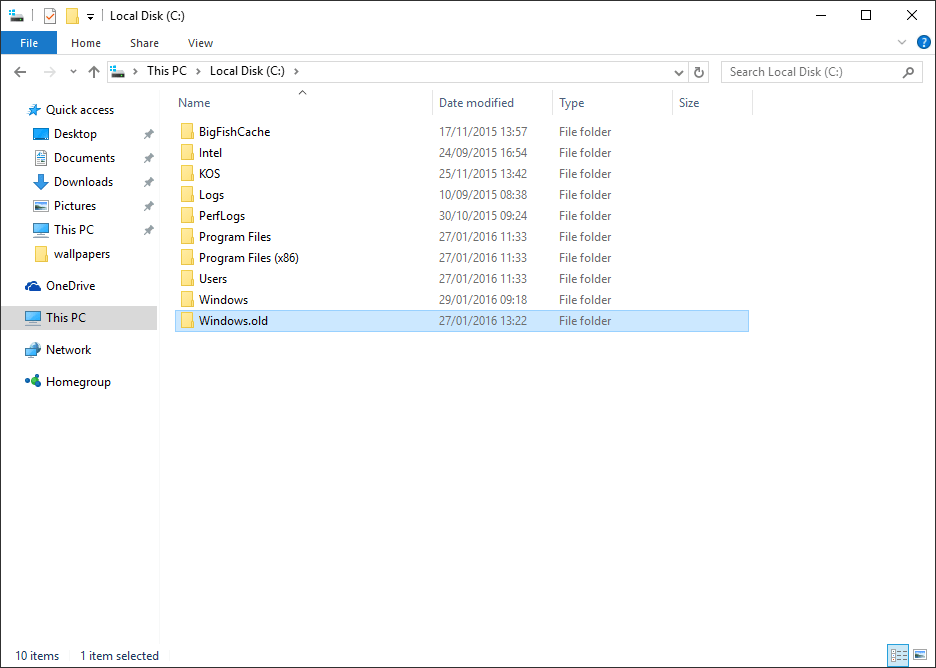936x668 pixels.
Task: Select Homegroup in the navigation pane
Action: 78,382
